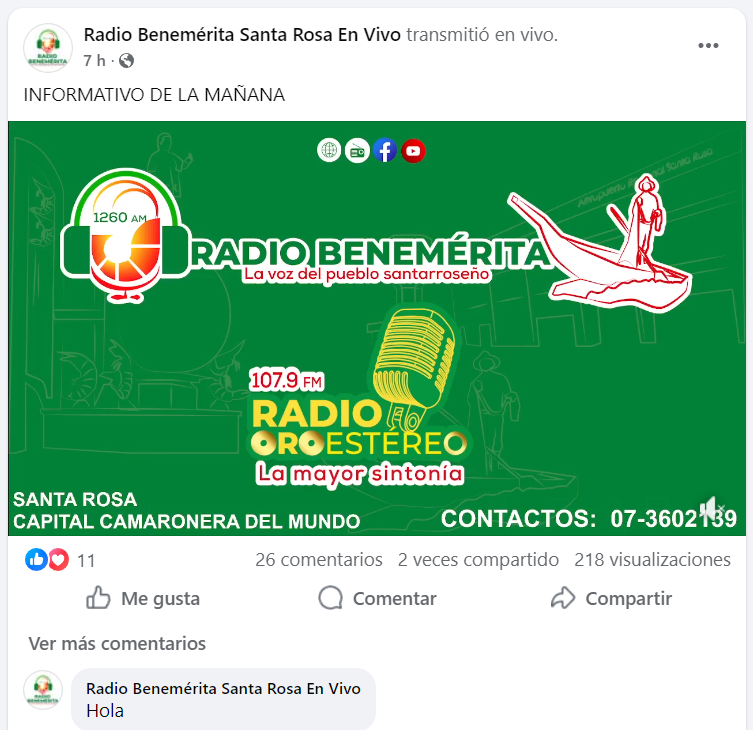Play the Informativo de la Mañana video
This screenshot has width=753, height=730.
[x=376, y=328]
